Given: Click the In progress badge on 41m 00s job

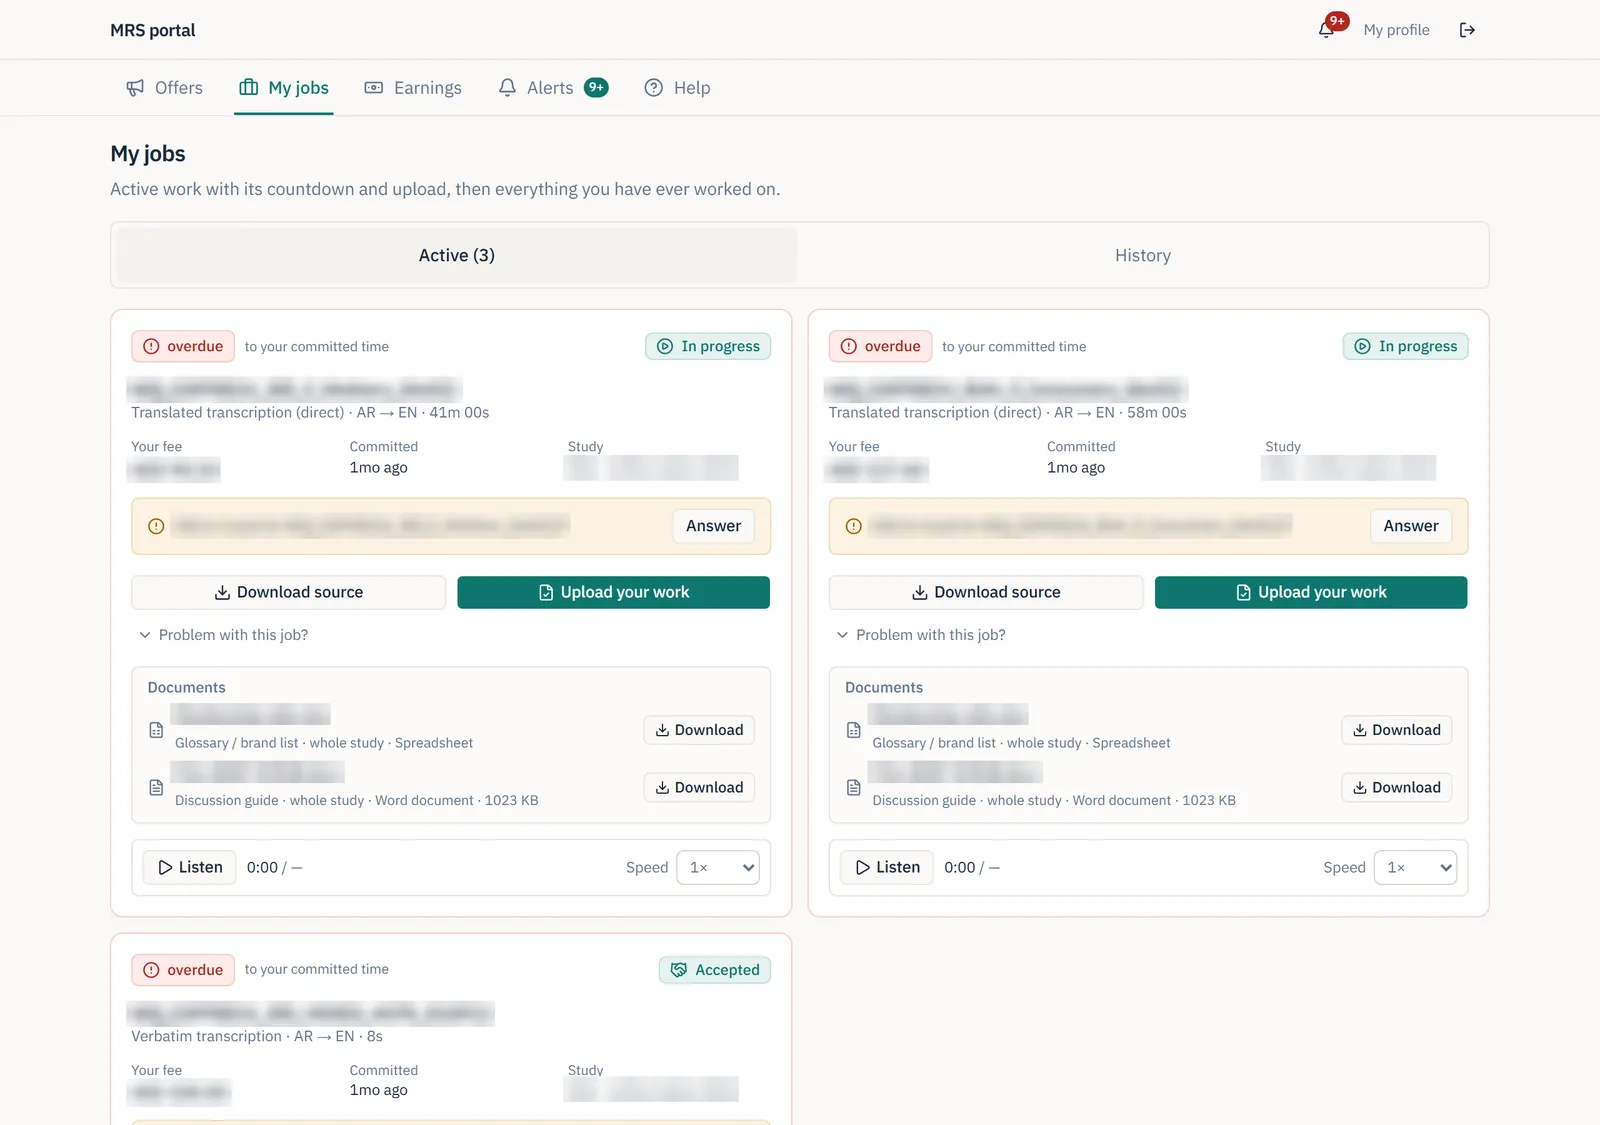Looking at the screenshot, I should tap(708, 347).
